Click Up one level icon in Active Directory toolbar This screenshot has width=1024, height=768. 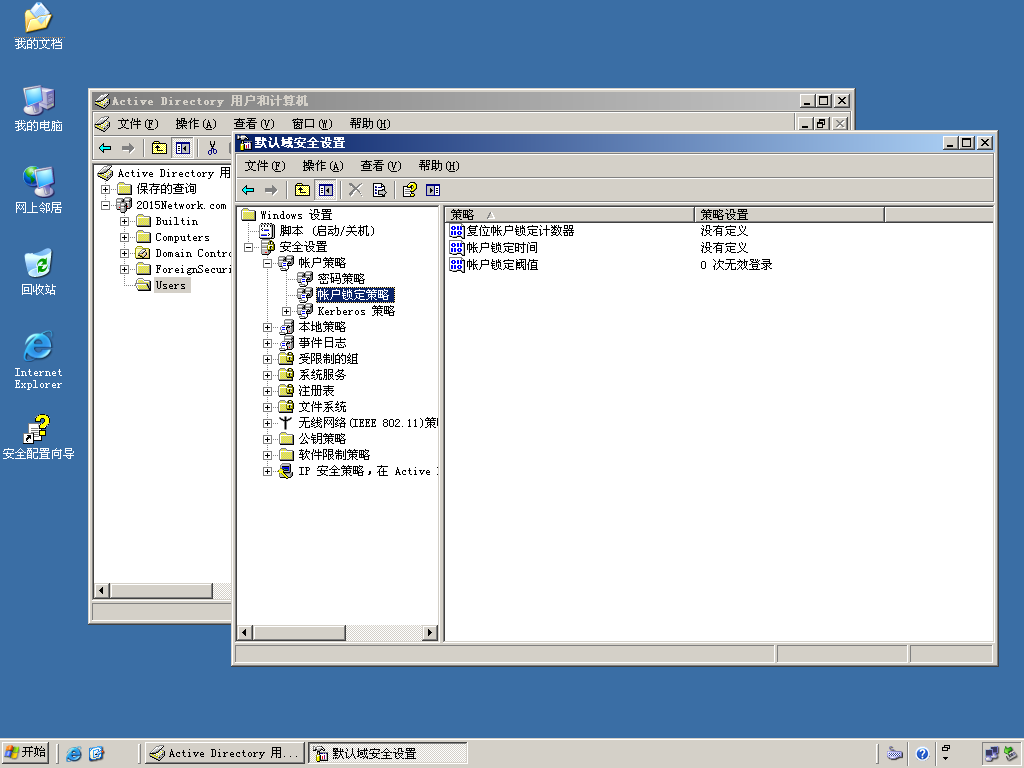click(x=159, y=148)
